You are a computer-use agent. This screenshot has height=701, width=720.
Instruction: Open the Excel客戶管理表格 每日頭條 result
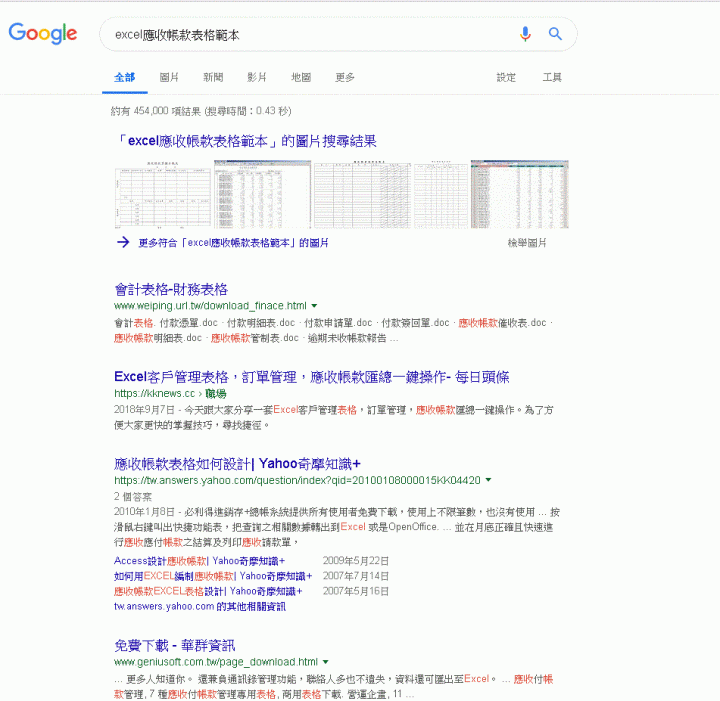[312, 377]
